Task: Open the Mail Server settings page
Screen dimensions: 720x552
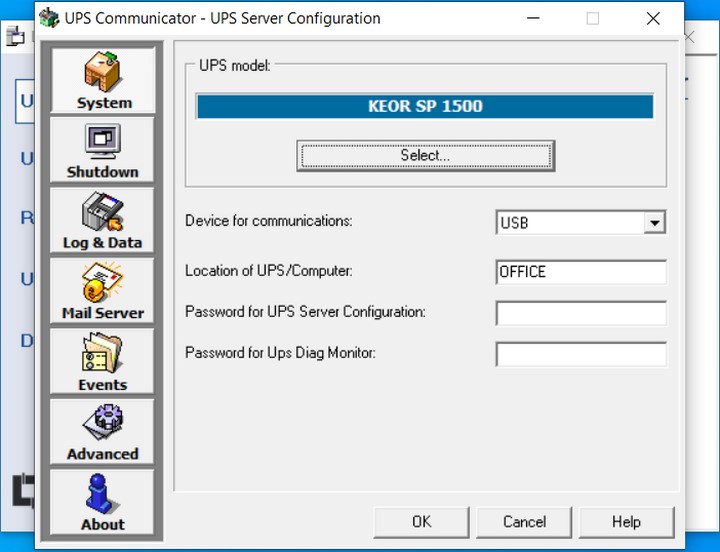Action: (102, 291)
